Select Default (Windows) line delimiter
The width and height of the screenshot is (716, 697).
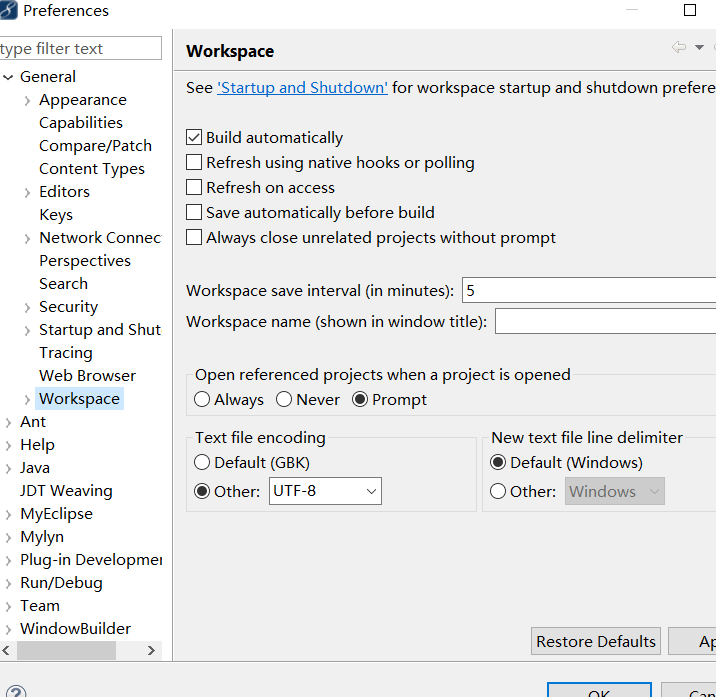tap(498, 462)
